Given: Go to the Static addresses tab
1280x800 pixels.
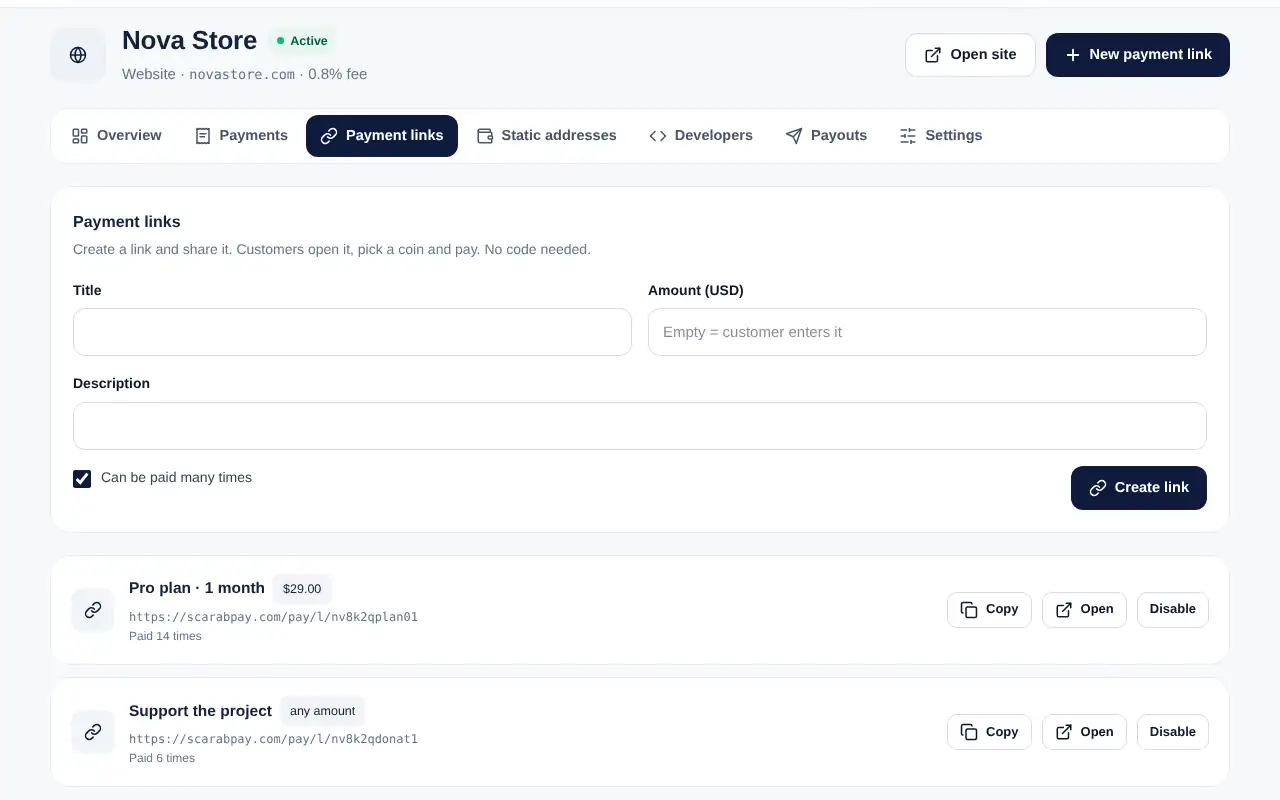Looking at the screenshot, I should coord(547,136).
